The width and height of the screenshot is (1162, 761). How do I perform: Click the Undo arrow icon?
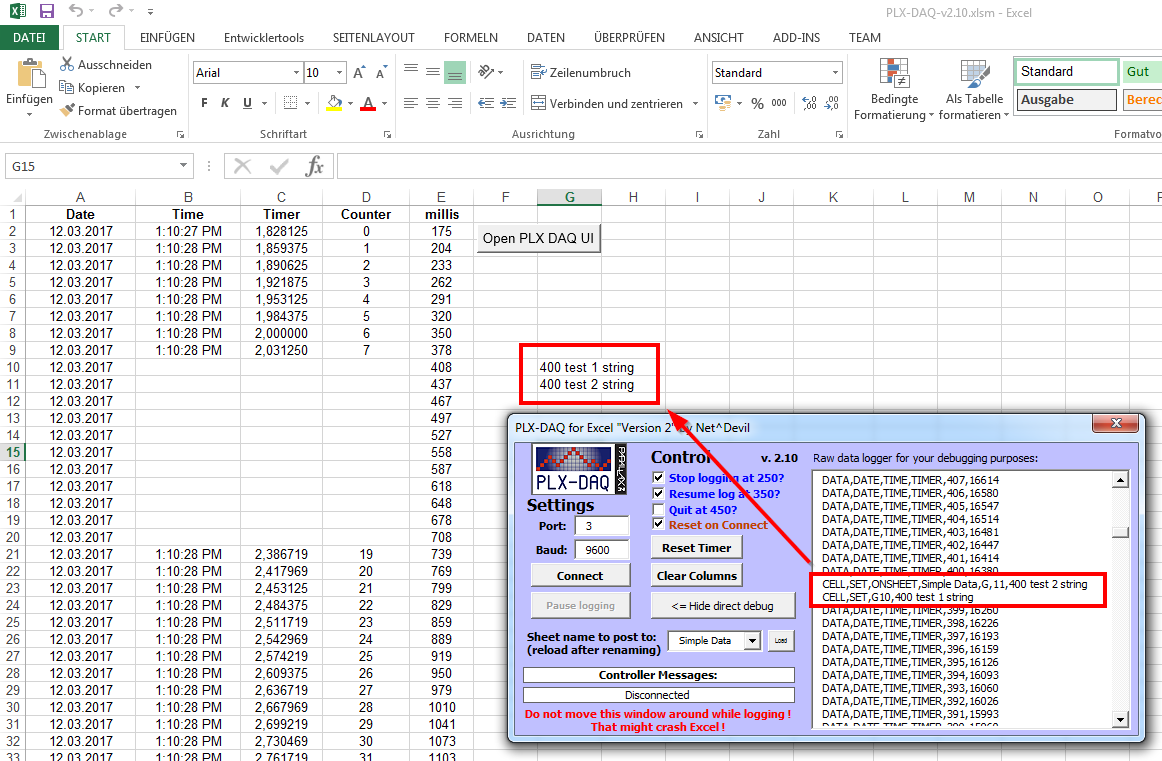[76, 10]
